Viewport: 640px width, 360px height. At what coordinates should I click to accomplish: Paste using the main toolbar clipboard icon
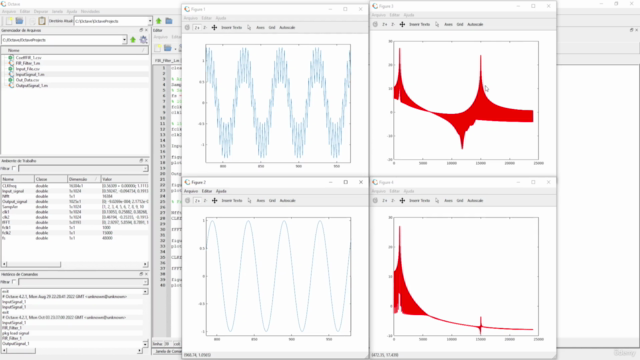(42, 21)
